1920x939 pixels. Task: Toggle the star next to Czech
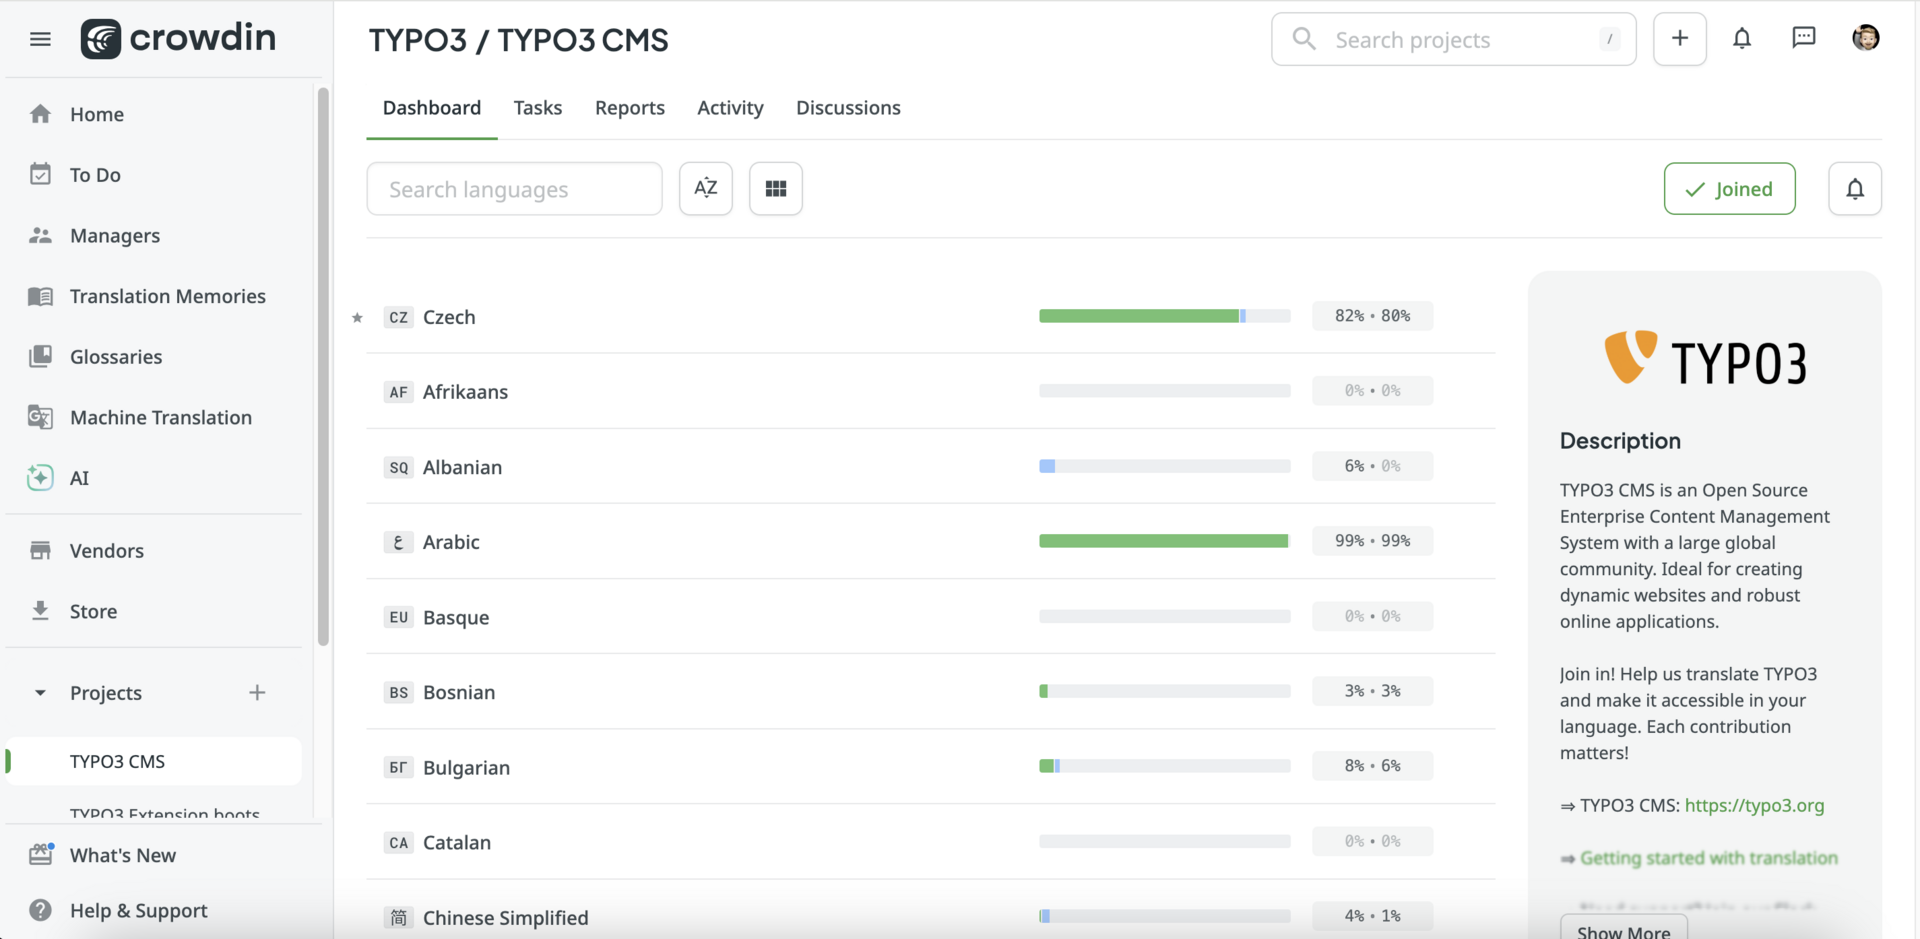tap(357, 318)
